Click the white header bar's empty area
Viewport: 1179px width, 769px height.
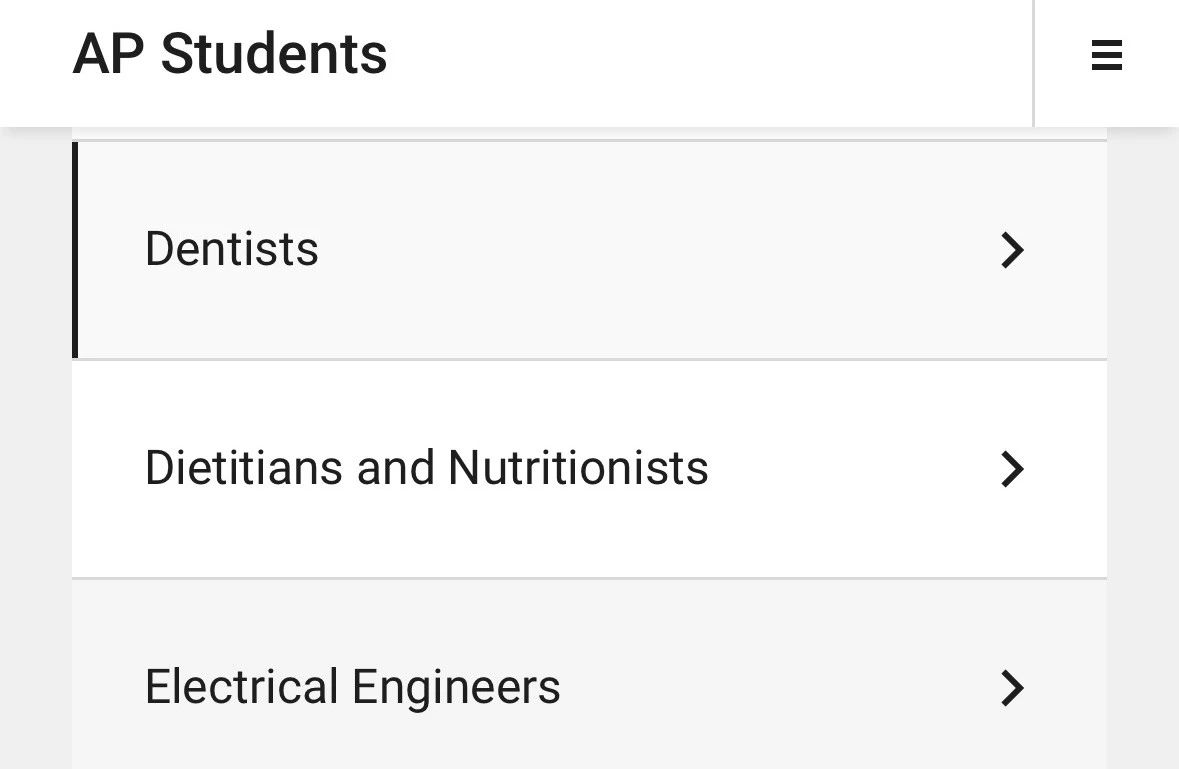tap(700, 60)
